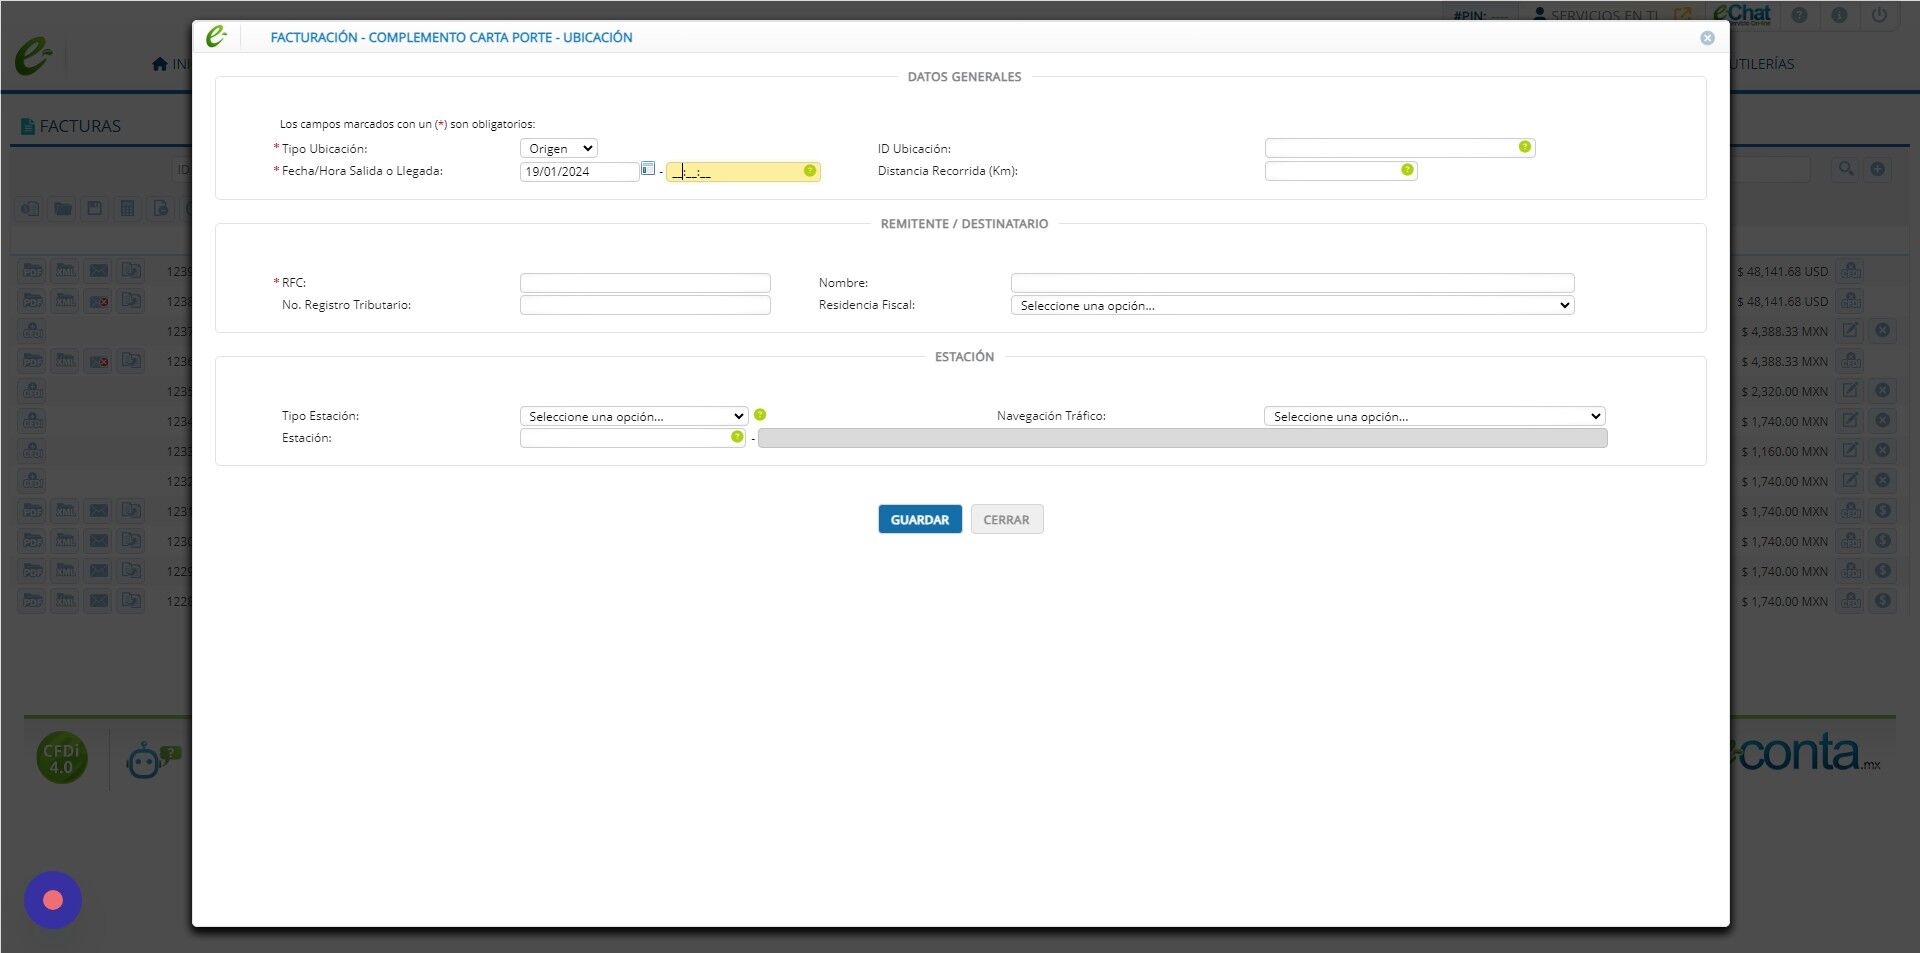Click the help icon inside Estación field

pyautogui.click(x=737, y=437)
